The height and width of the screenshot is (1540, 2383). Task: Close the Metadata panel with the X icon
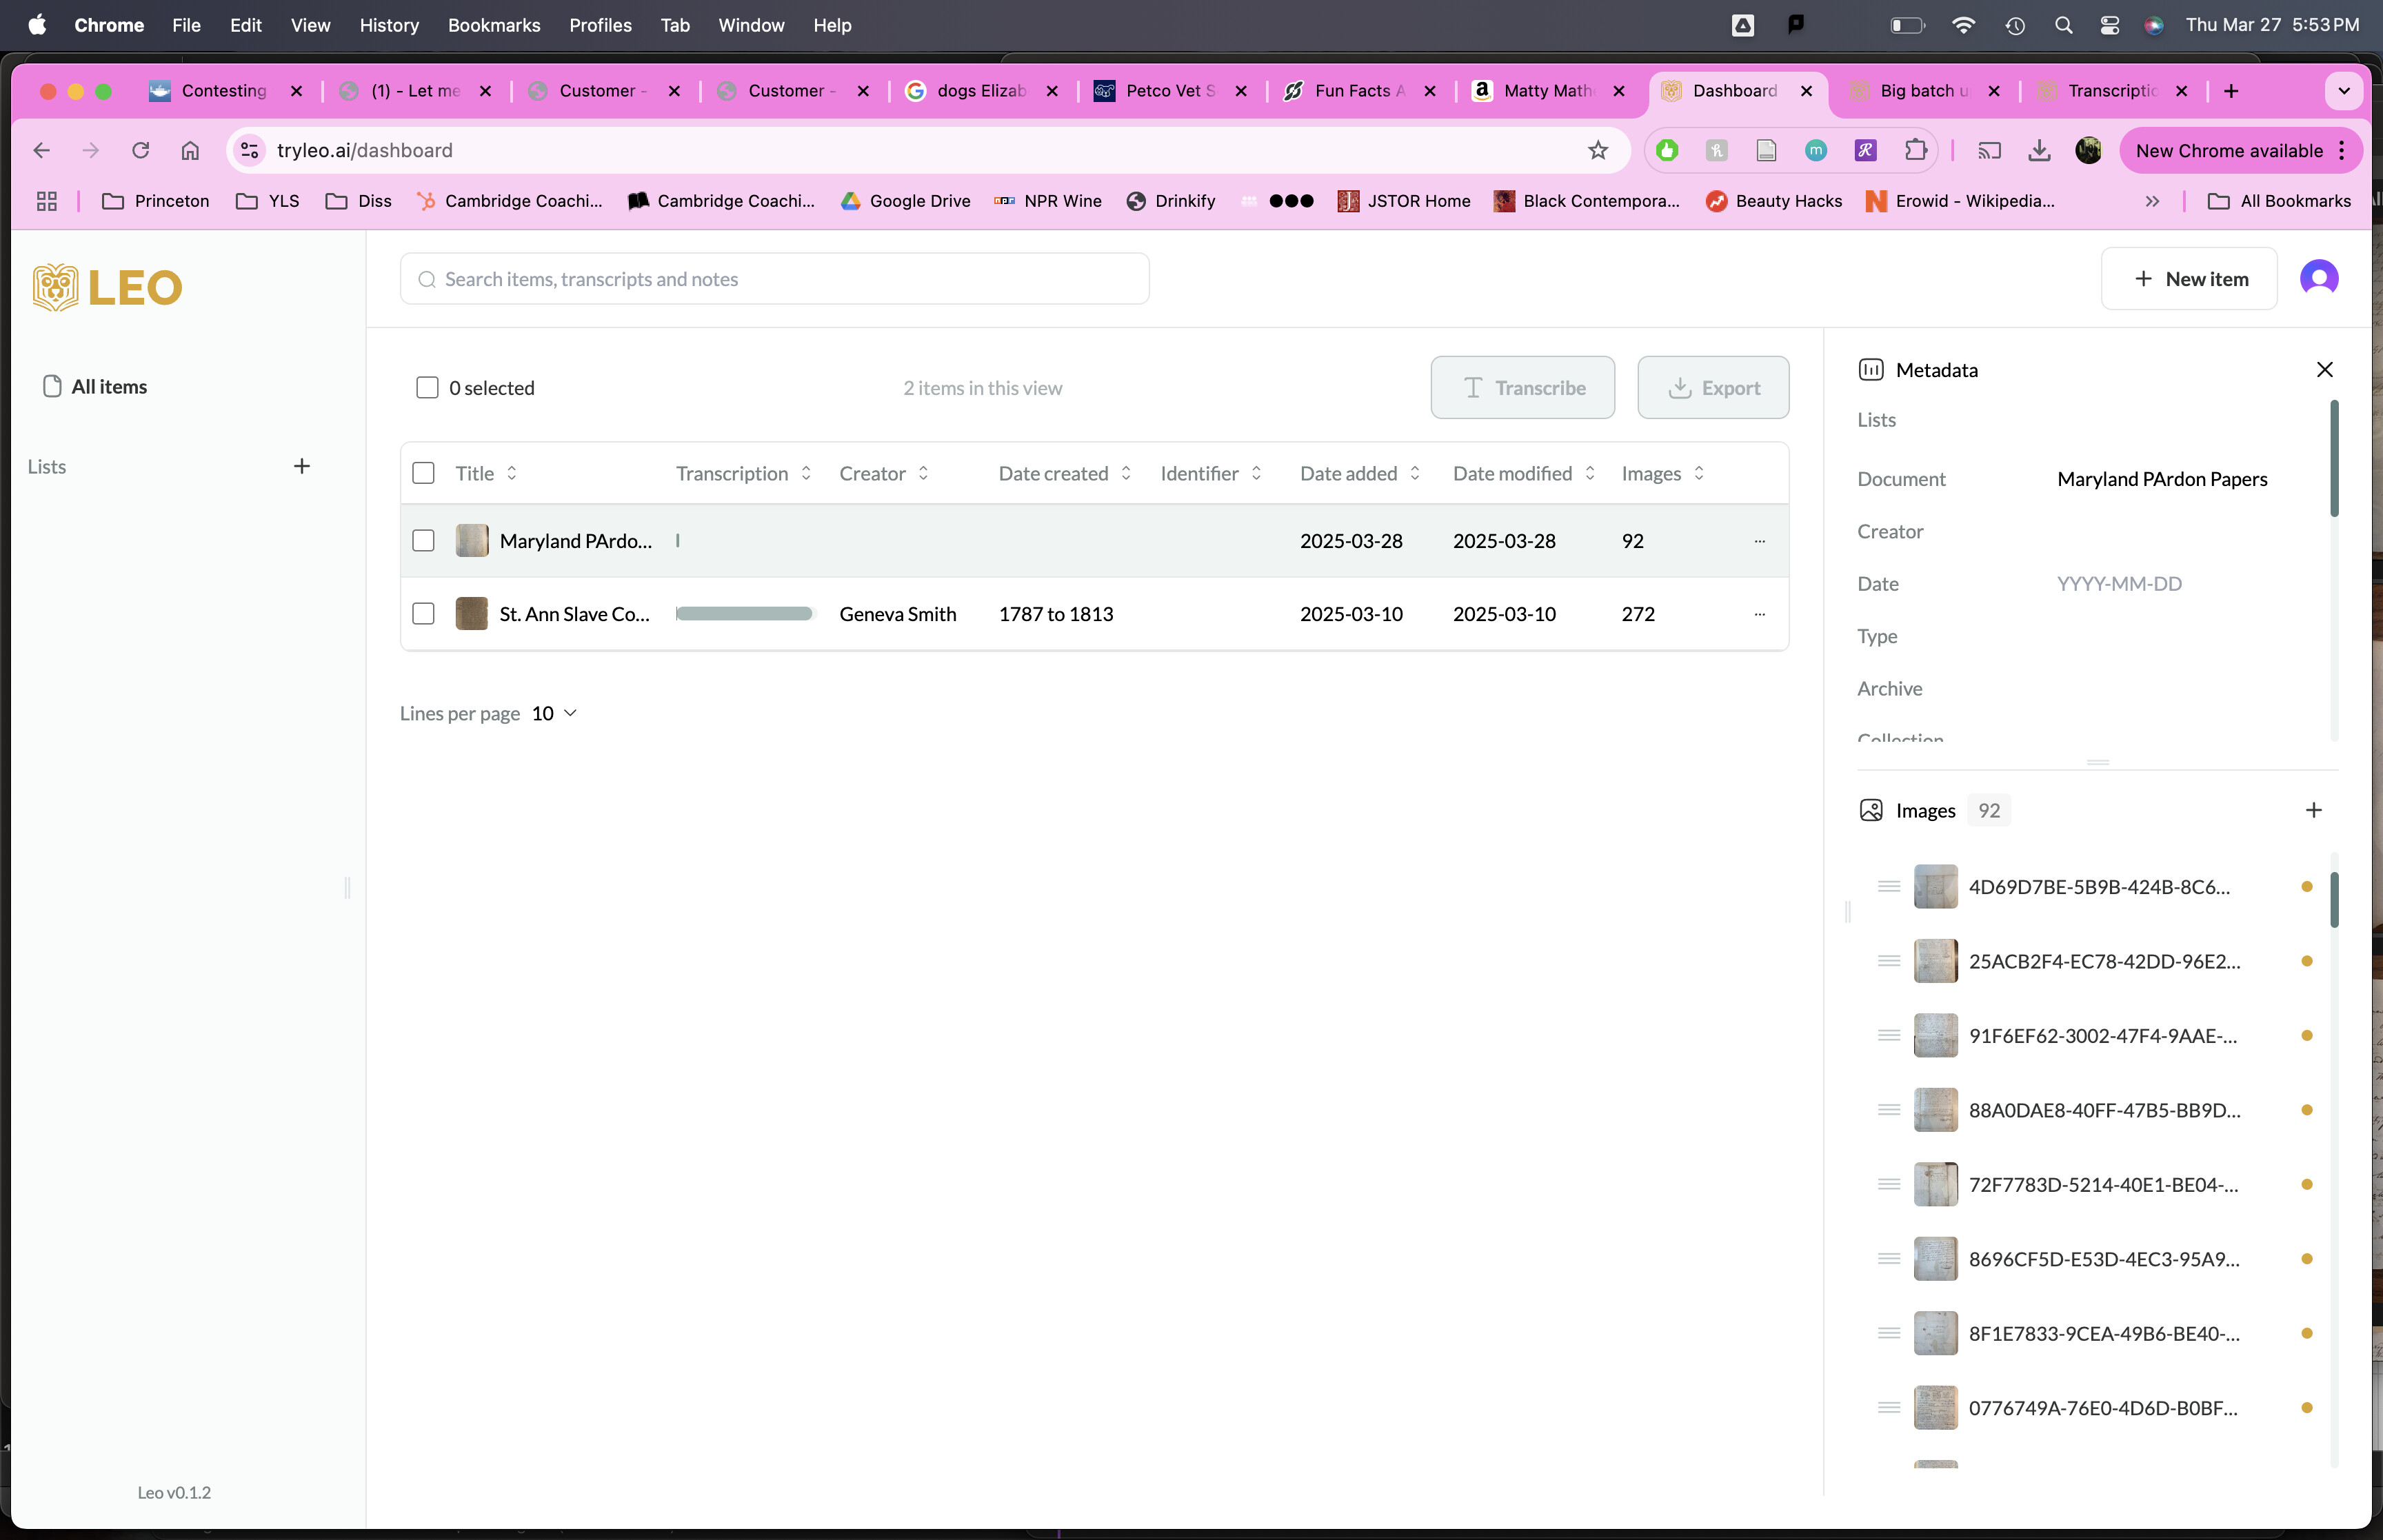[x=2324, y=369]
